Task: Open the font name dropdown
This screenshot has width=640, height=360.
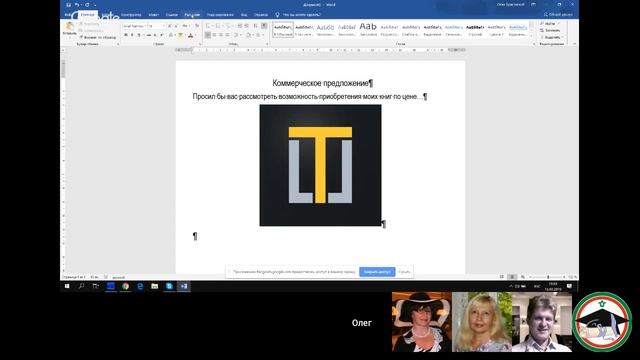Action: click(145, 26)
